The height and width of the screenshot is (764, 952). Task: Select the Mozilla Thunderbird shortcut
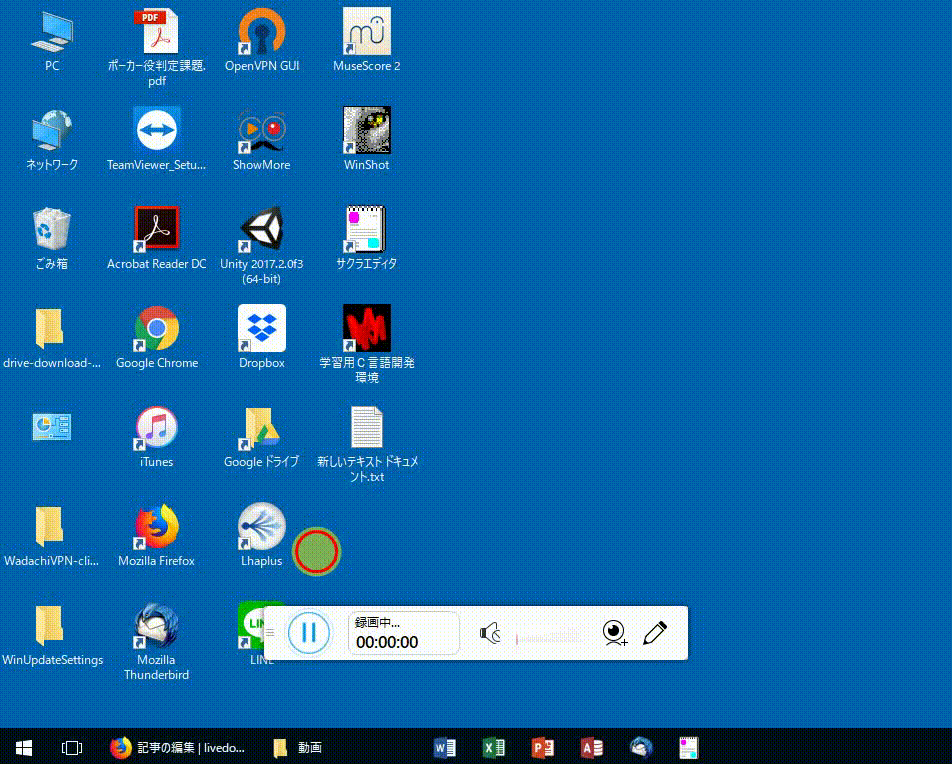pyautogui.click(x=157, y=642)
